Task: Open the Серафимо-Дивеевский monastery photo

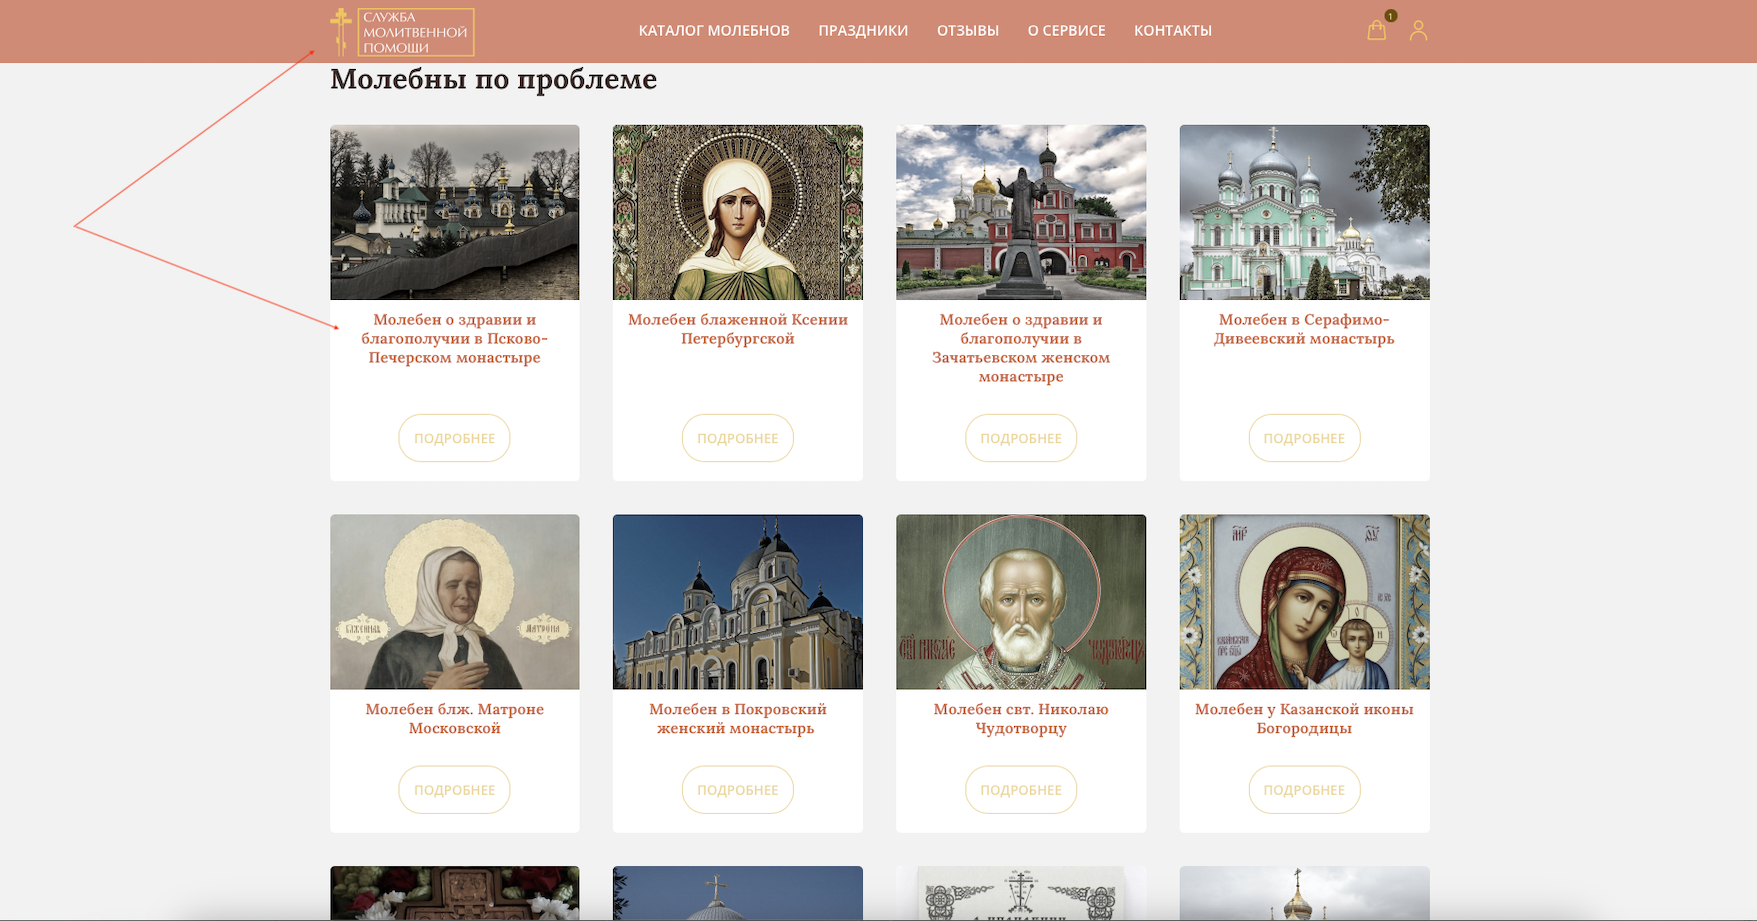Action: 1304,212
